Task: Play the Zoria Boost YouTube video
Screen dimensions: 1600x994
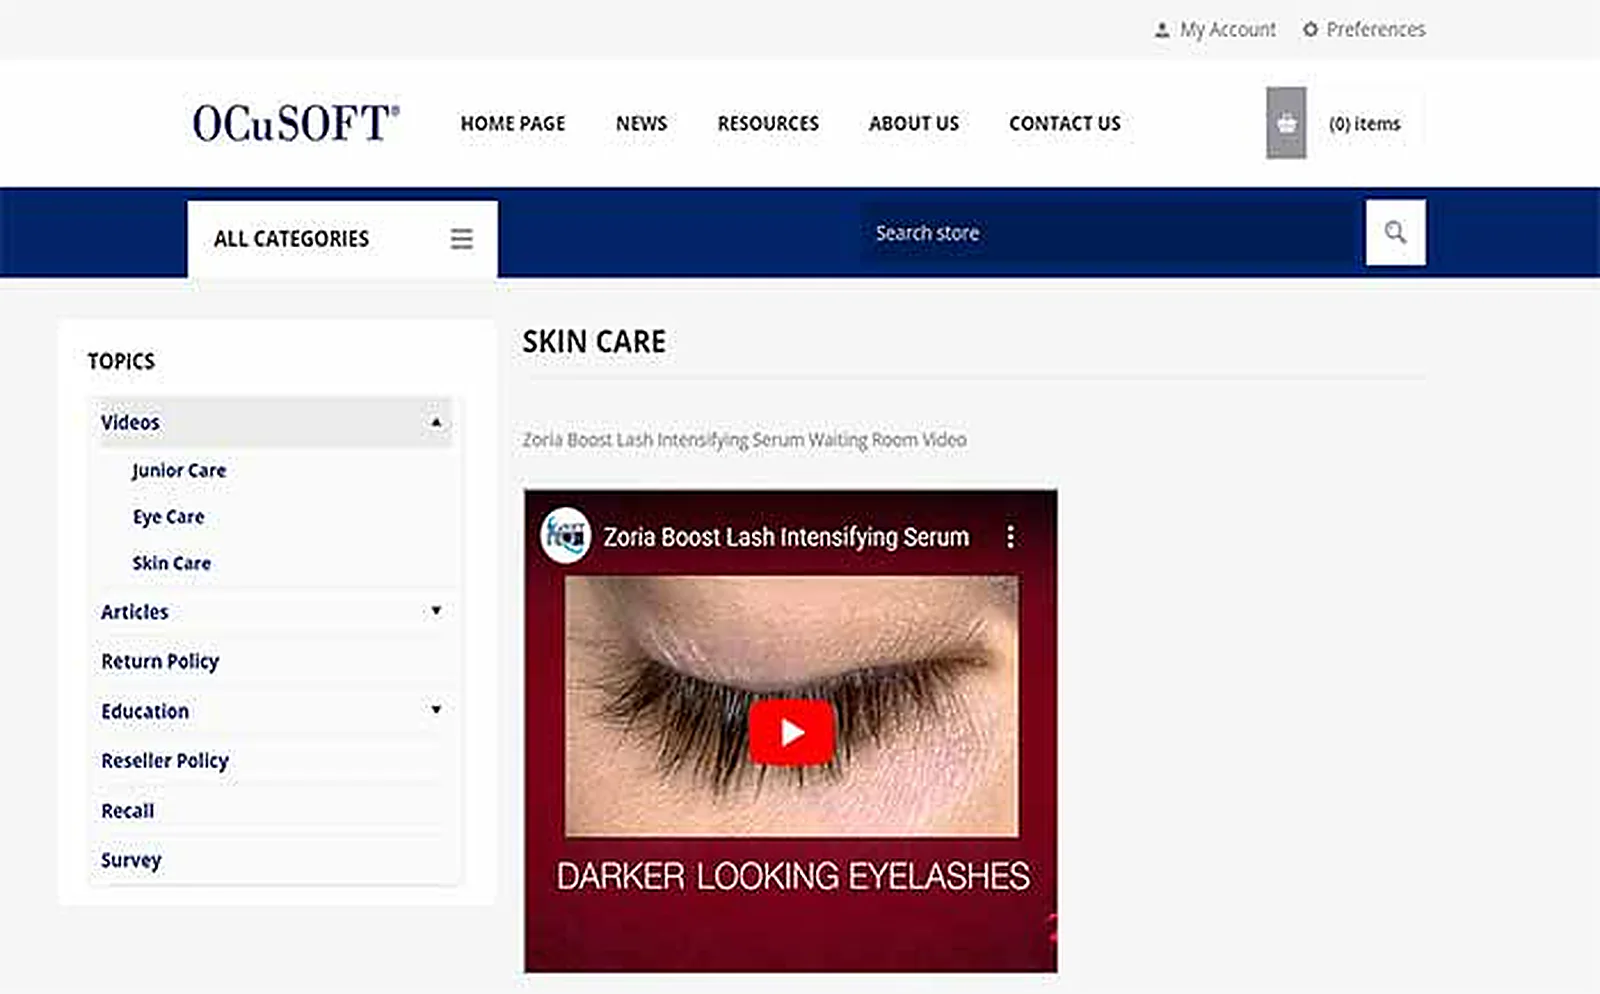Action: 791,732
